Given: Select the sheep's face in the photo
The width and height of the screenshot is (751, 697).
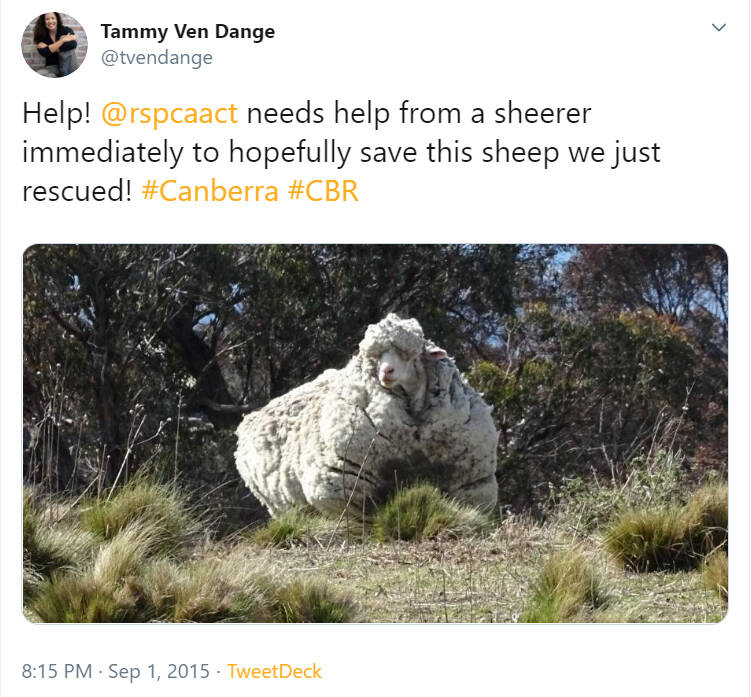Looking at the screenshot, I should click(398, 367).
